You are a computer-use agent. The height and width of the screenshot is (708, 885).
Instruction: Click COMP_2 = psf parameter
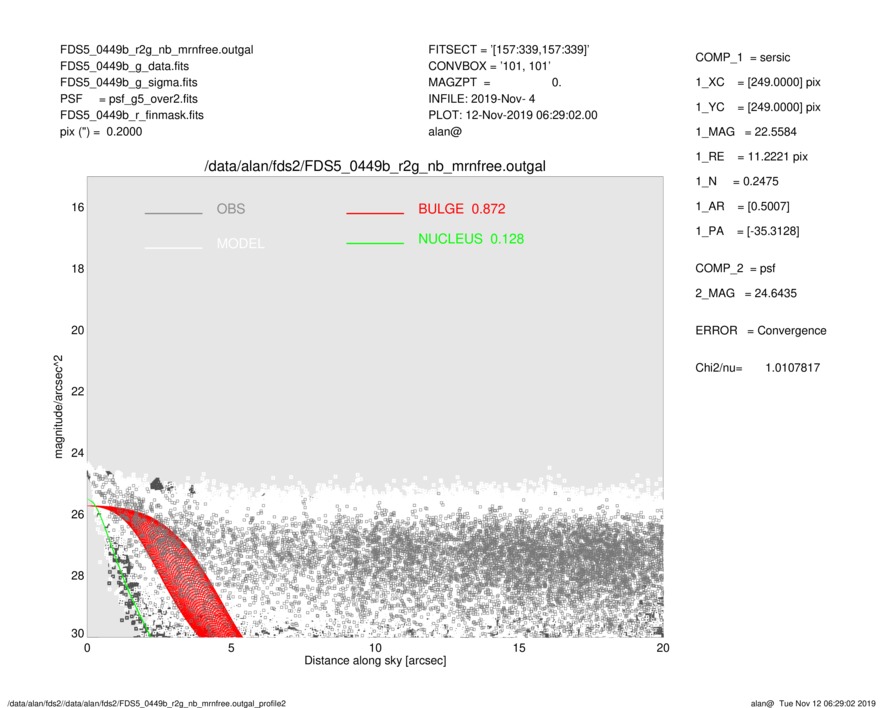[x=735, y=269]
